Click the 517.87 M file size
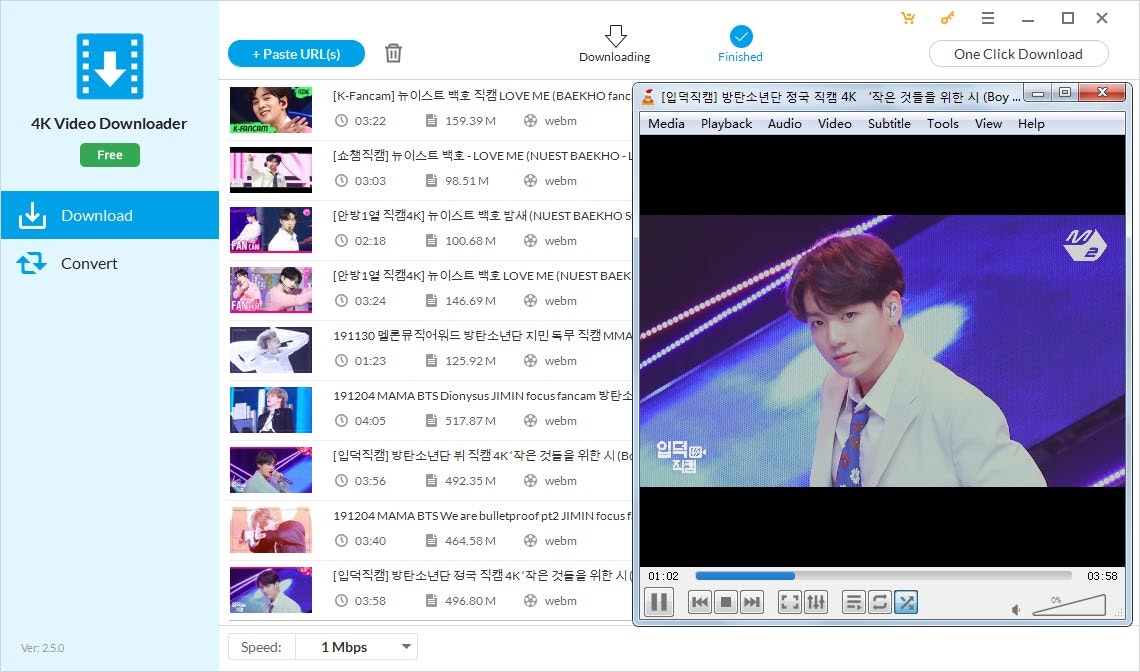The width and height of the screenshot is (1140, 672). [470, 421]
